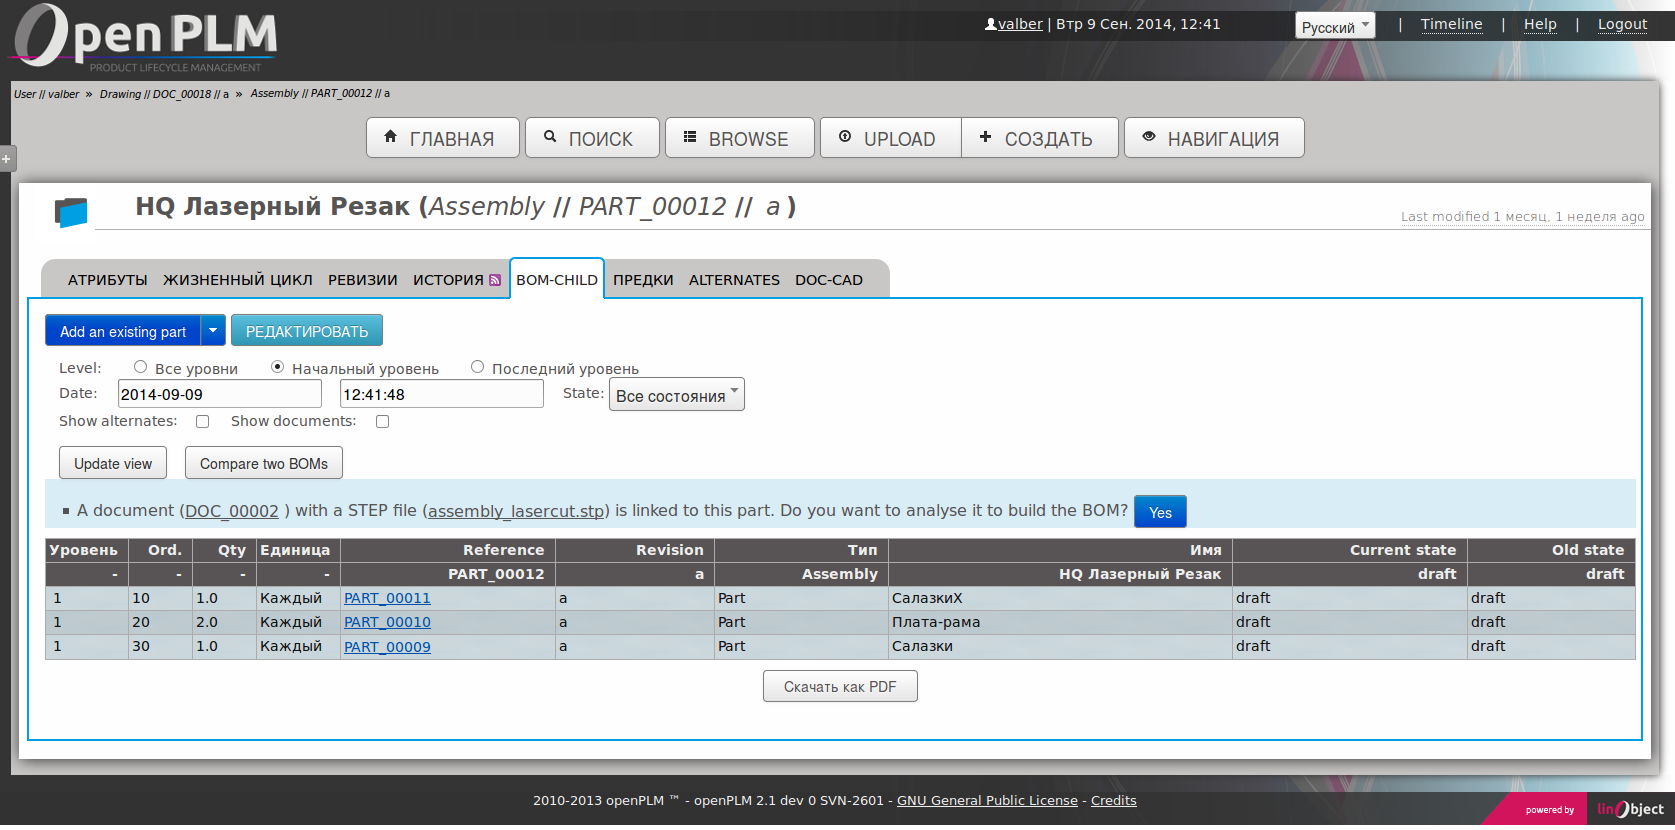Click the list icon on BROWSE button
The width and height of the screenshot is (1675, 830).
690,137
